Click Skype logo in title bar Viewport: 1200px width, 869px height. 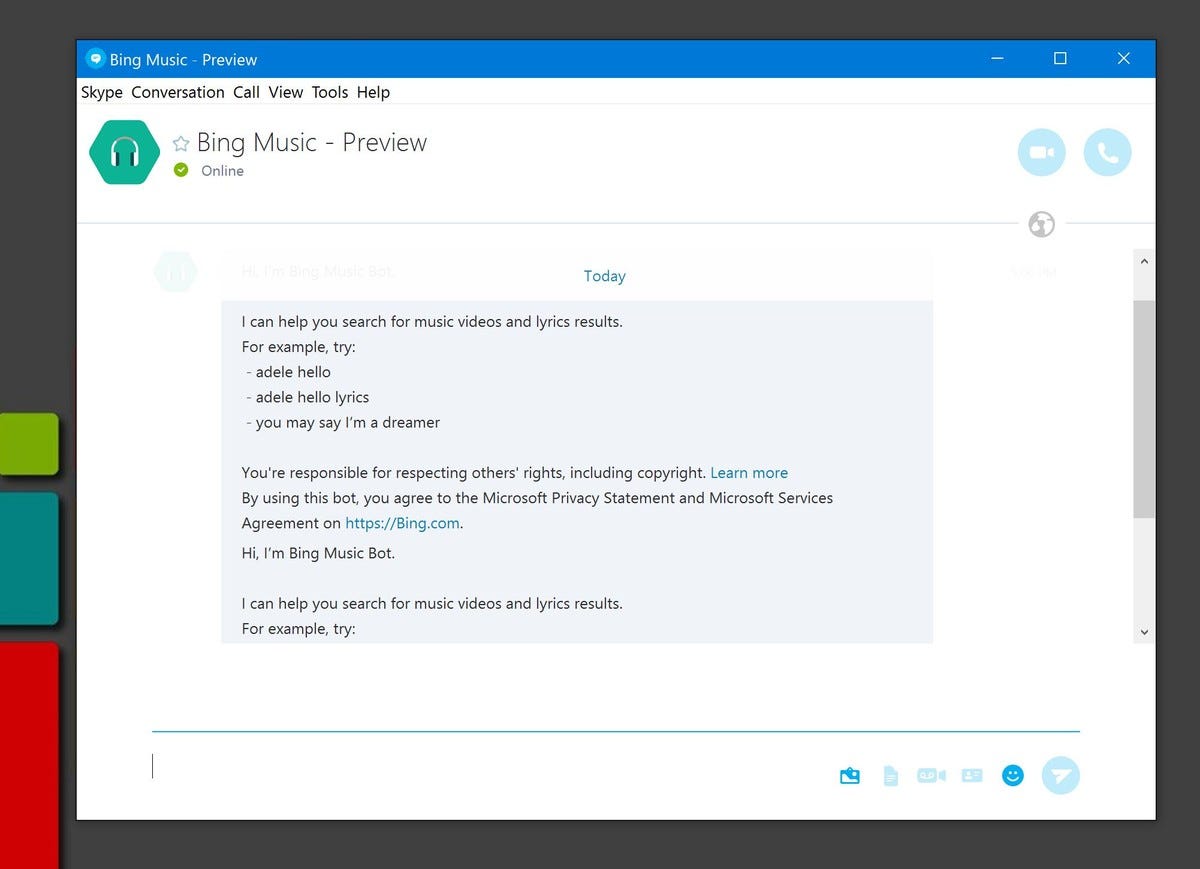[x=96, y=59]
